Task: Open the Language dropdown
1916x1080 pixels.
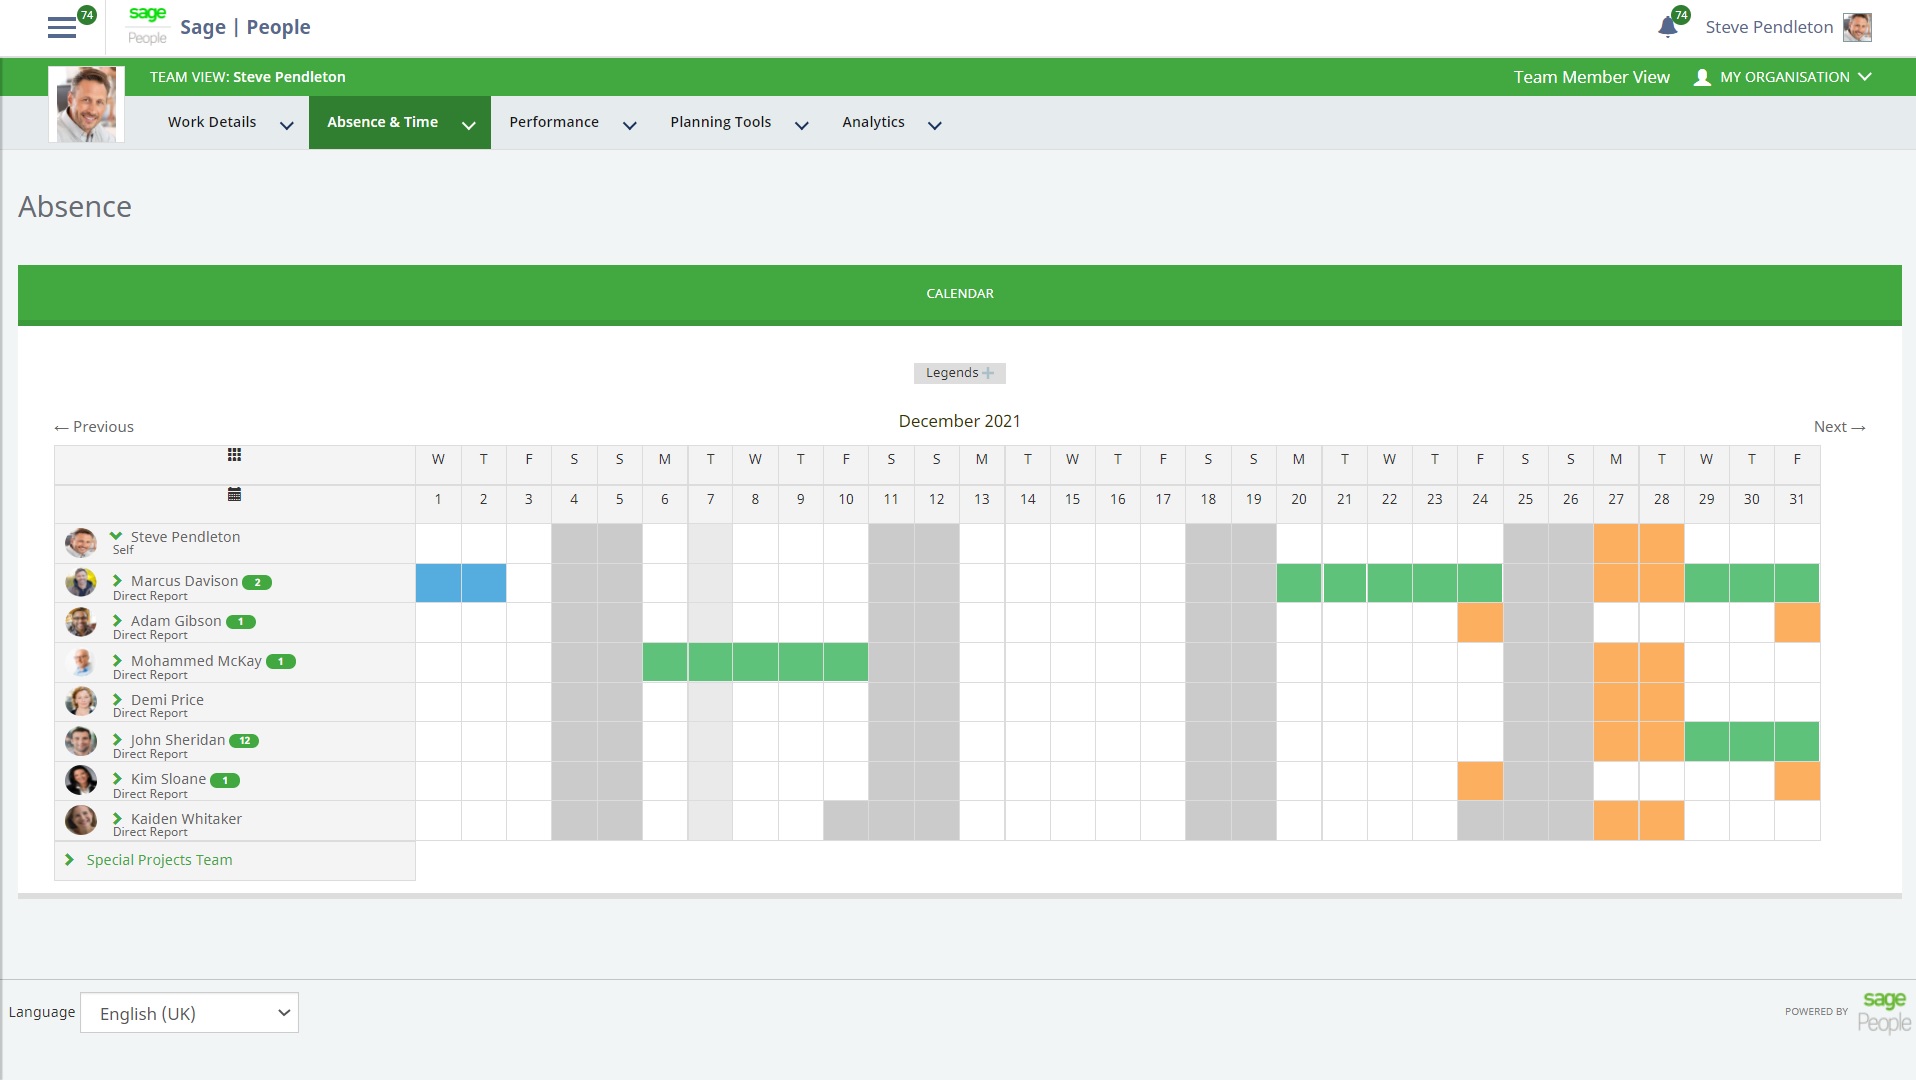Action: point(189,1013)
